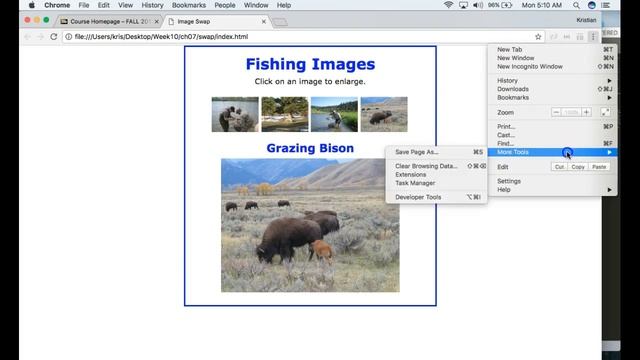Open the People menu
The image size is (640, 360).
pyautogui.click(x=225, y=5)
